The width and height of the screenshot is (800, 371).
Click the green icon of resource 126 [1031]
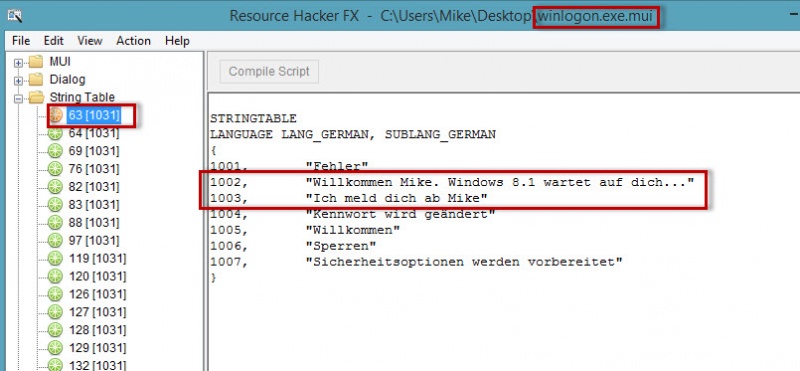(56, 294)
